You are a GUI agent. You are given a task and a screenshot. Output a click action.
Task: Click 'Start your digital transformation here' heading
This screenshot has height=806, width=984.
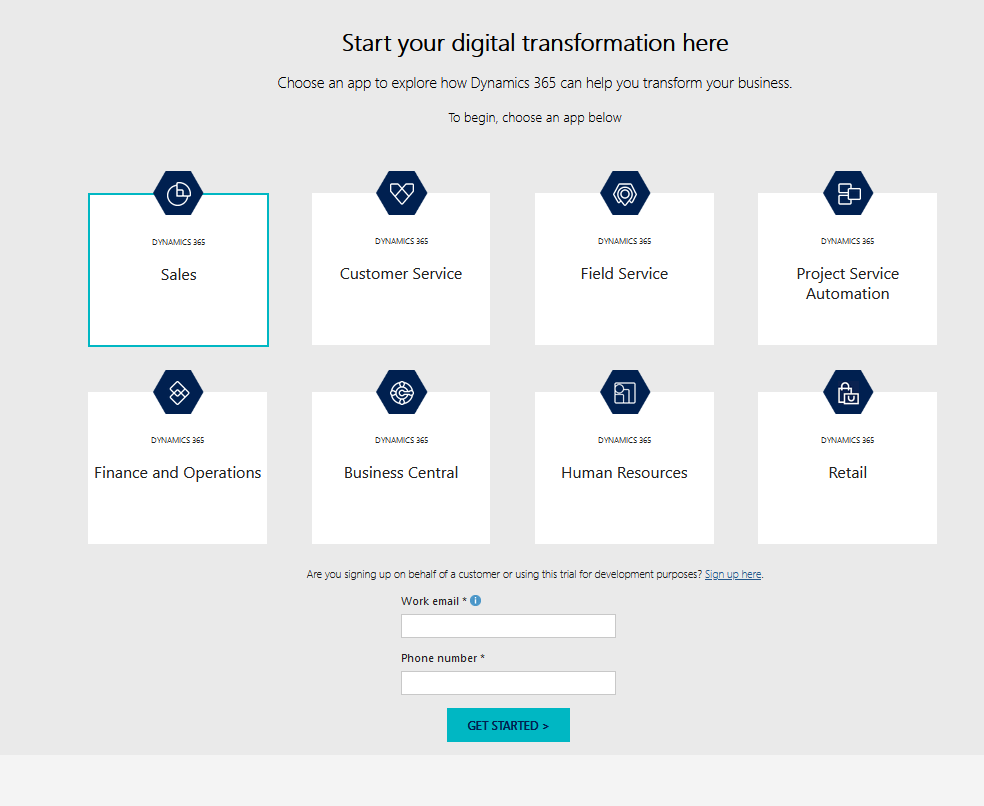(x=535, y=43)
